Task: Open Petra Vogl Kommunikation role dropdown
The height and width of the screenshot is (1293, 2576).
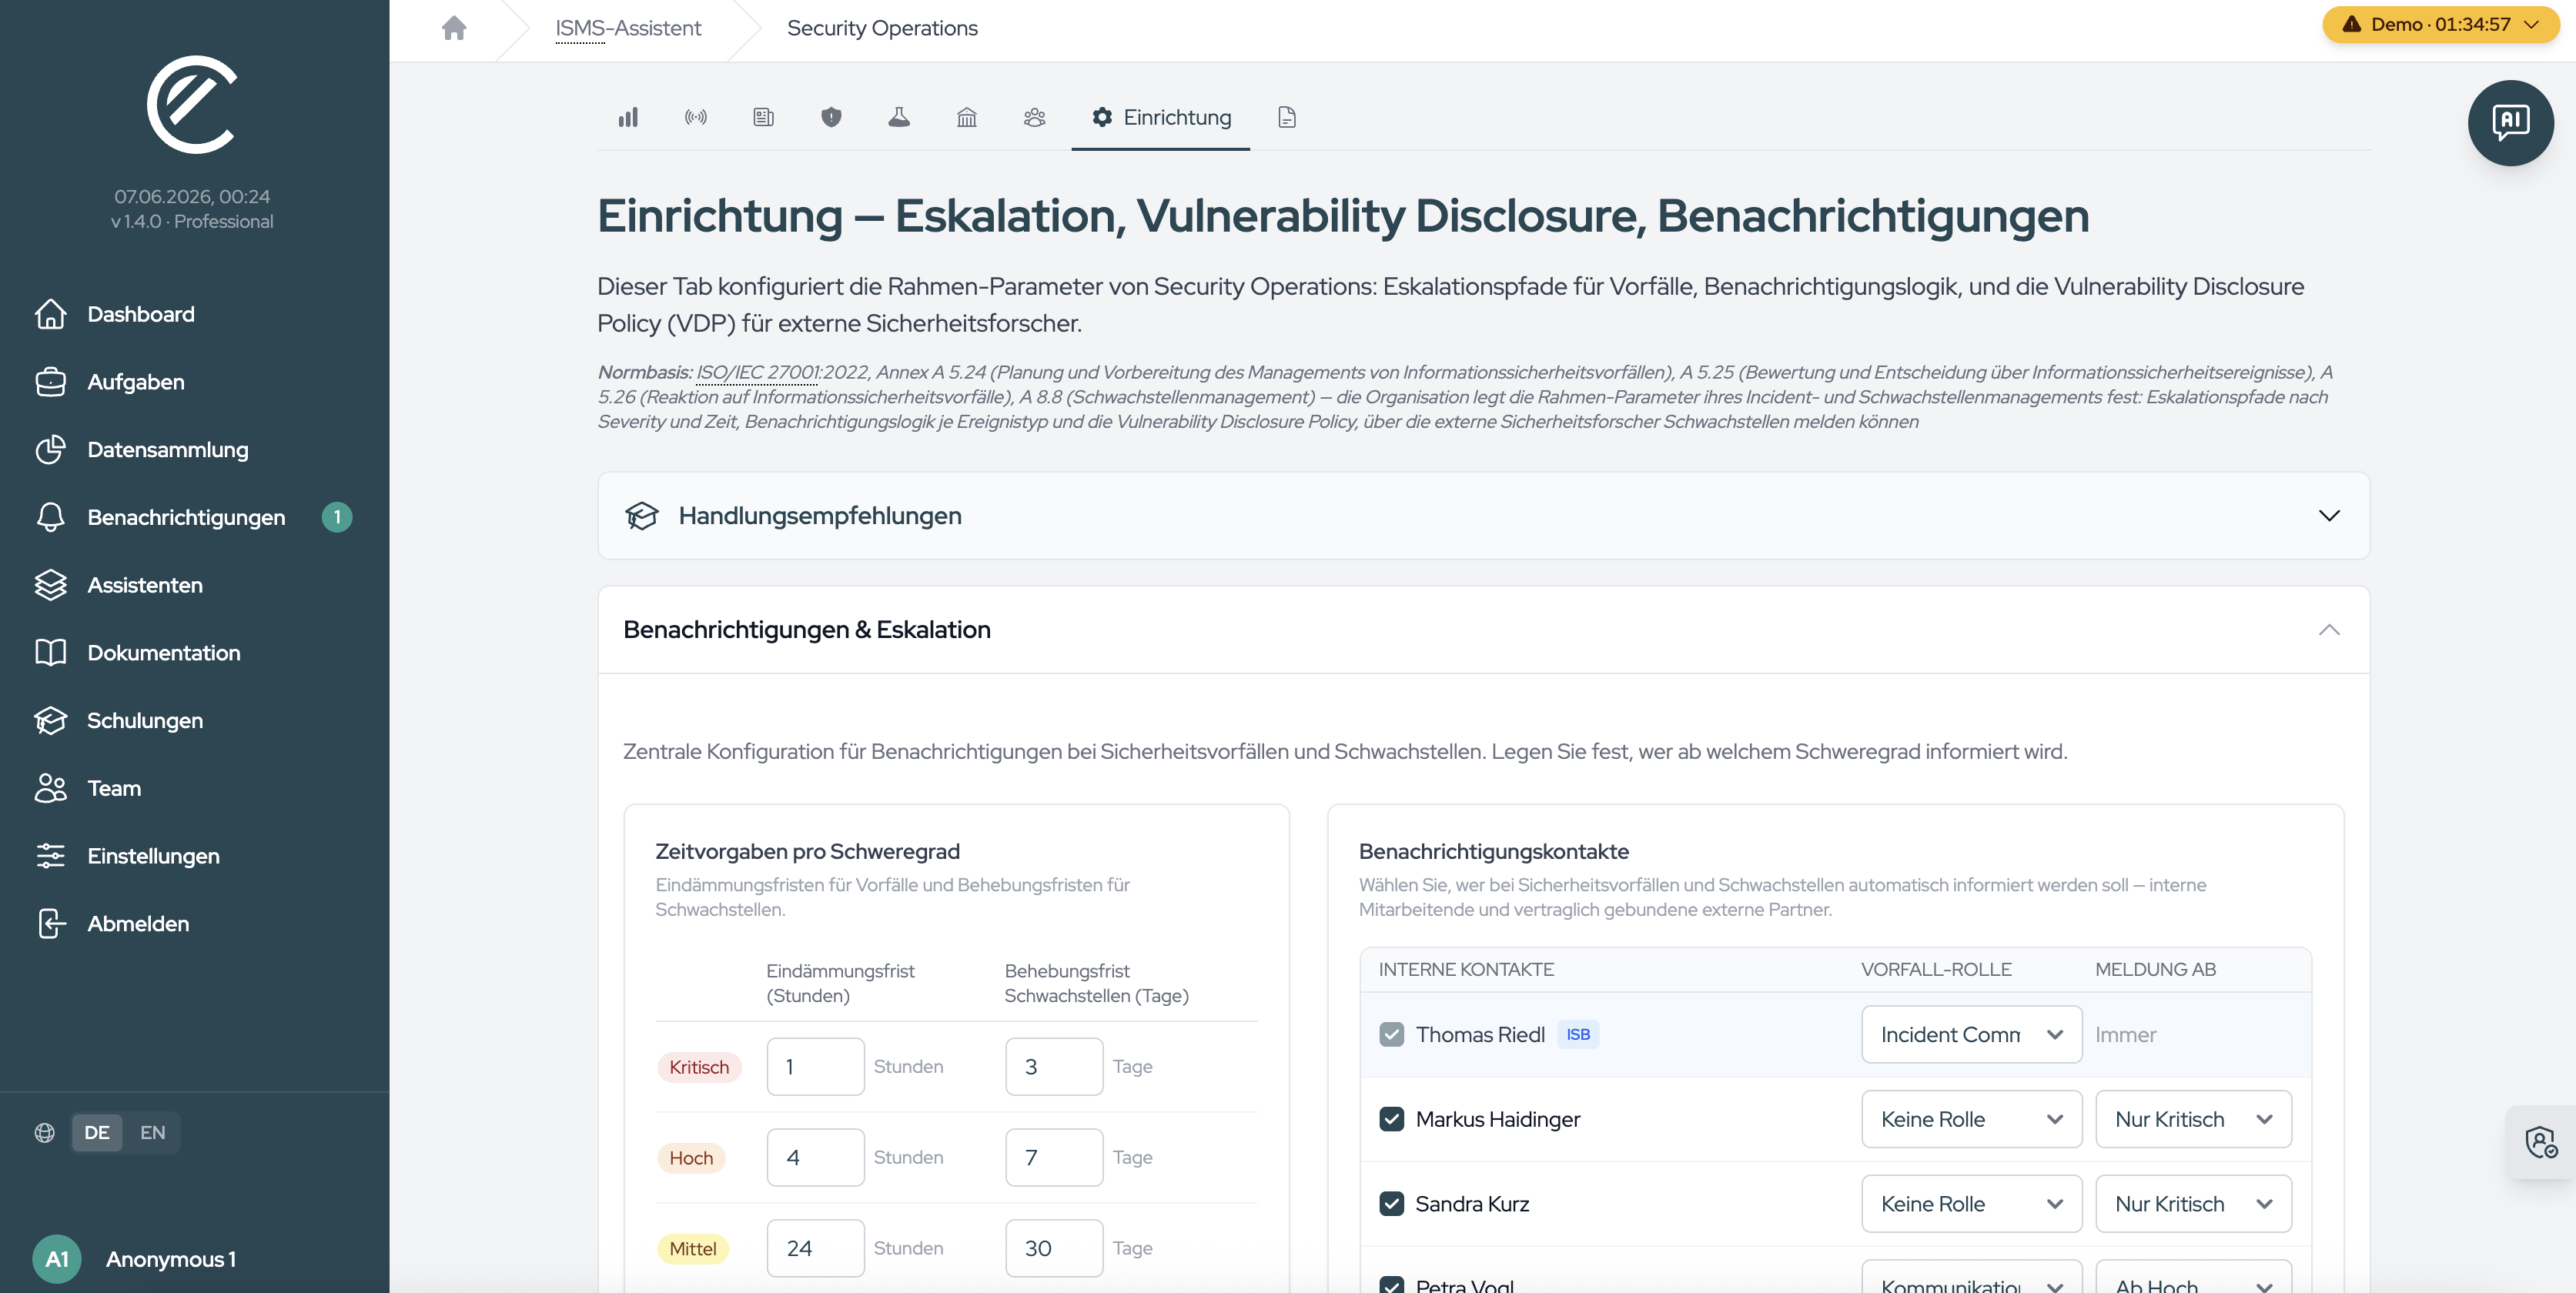Action: pyautogui.click(x=1971, y=1277)
